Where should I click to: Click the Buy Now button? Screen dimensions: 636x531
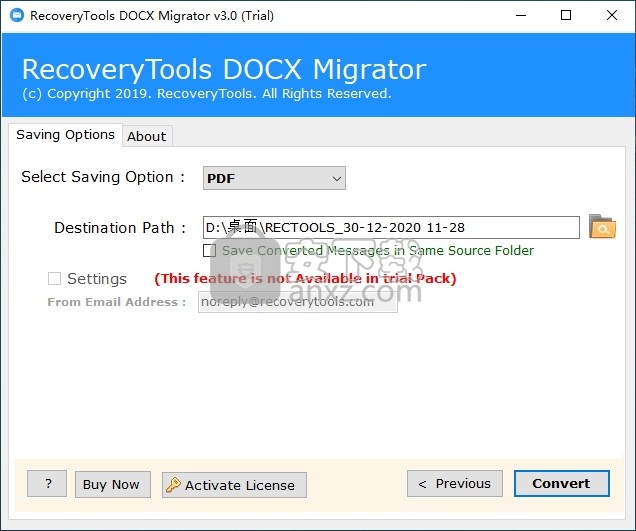click(x=112, y=484)
